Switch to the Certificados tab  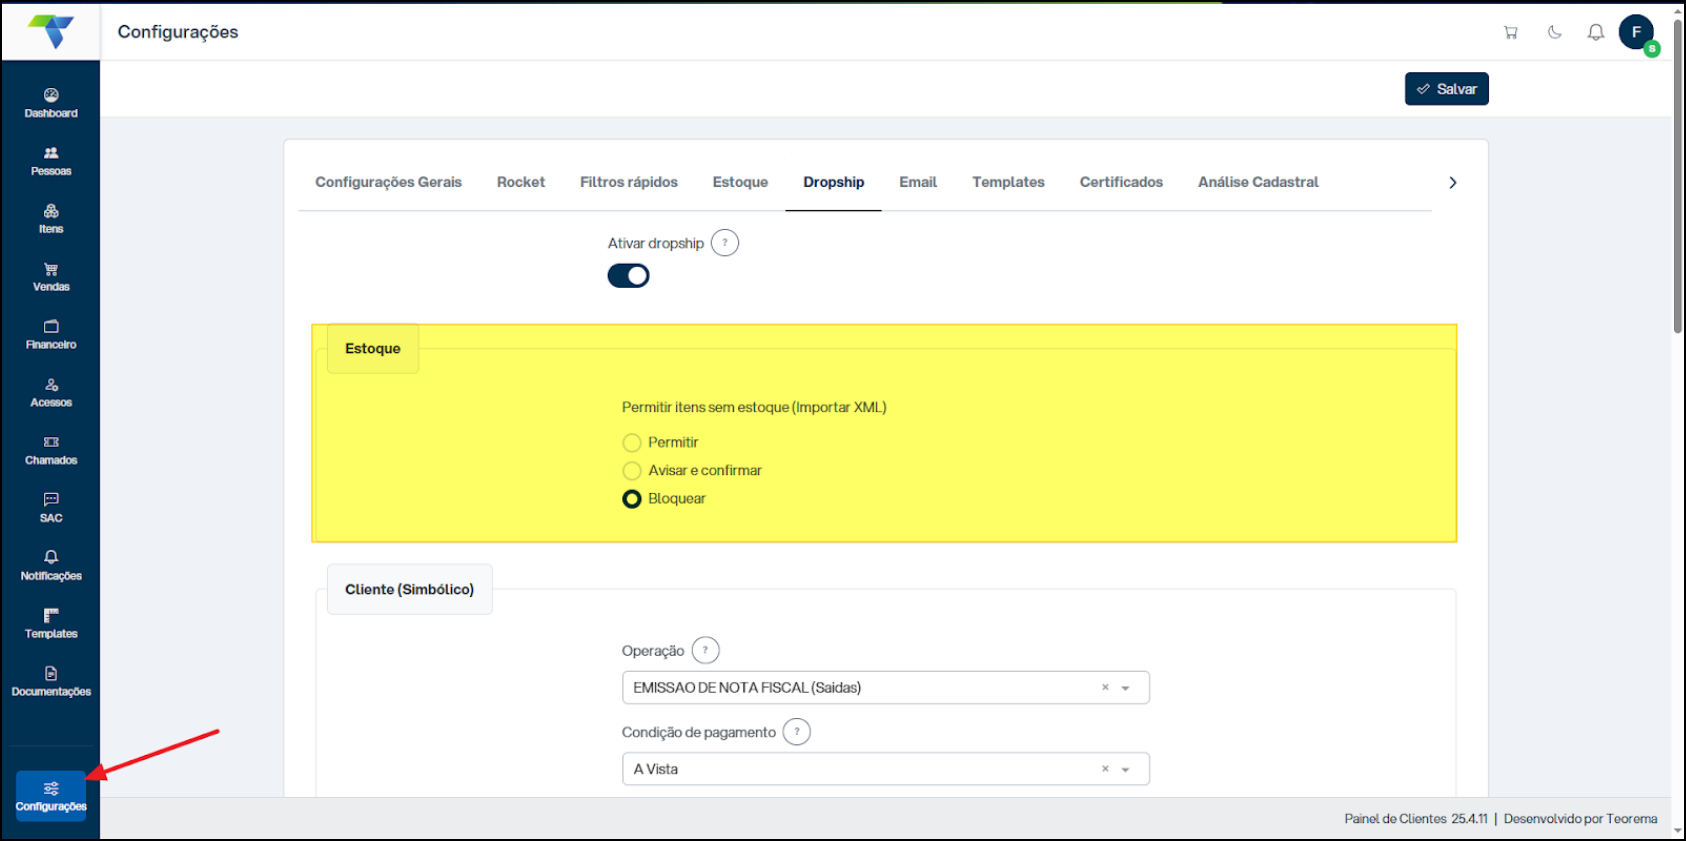click(x=1121, y=182)
